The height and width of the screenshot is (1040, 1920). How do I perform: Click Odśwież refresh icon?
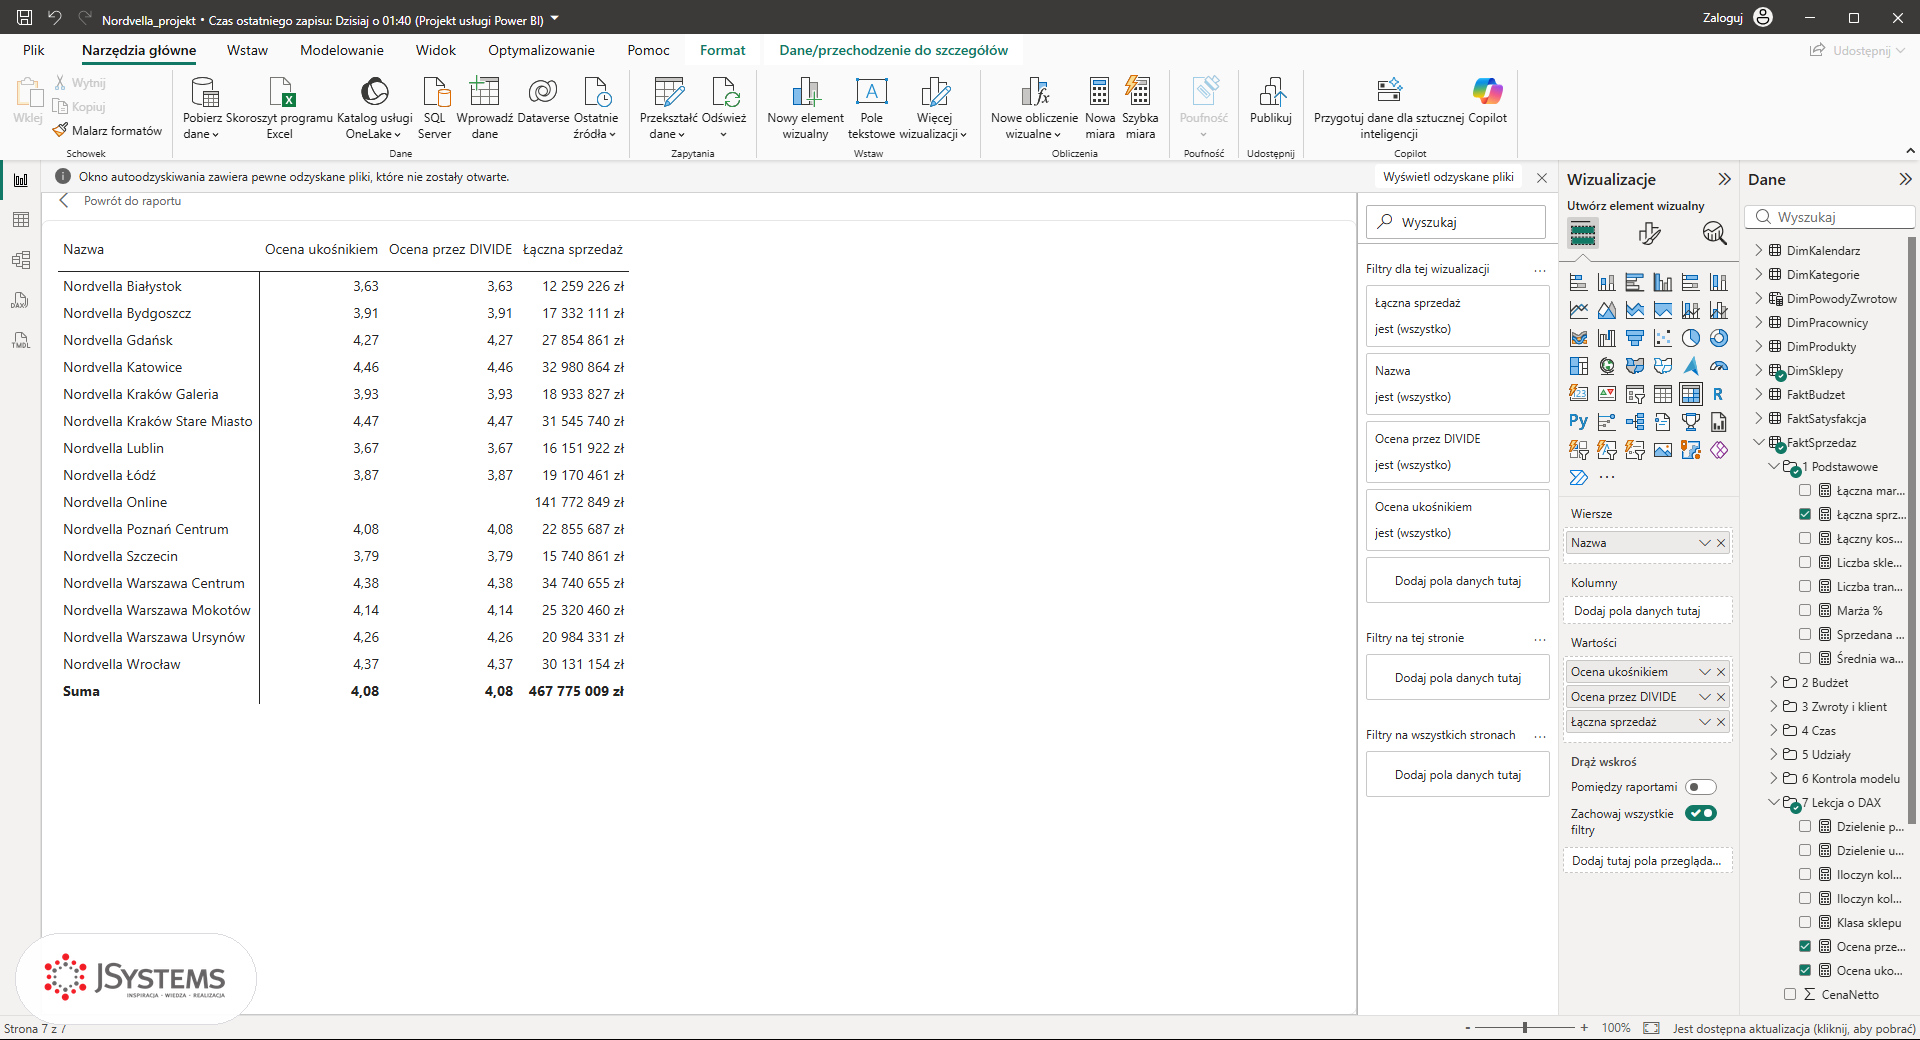[x=725, y=92]
